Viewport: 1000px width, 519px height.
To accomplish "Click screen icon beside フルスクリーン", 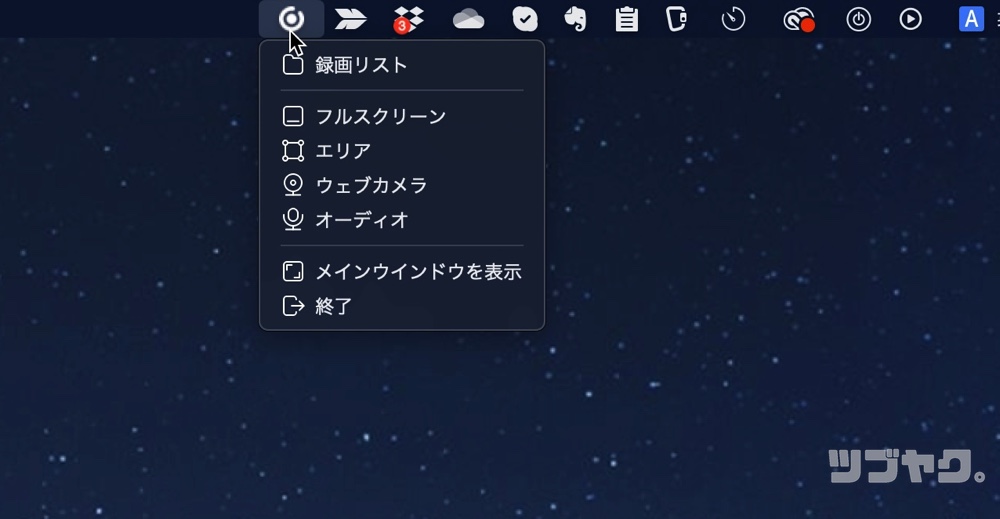I will (293, 116).
